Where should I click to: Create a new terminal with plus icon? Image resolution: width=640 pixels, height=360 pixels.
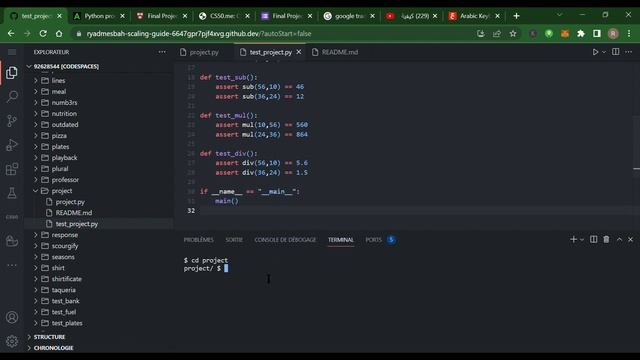[x=573, y=240]
